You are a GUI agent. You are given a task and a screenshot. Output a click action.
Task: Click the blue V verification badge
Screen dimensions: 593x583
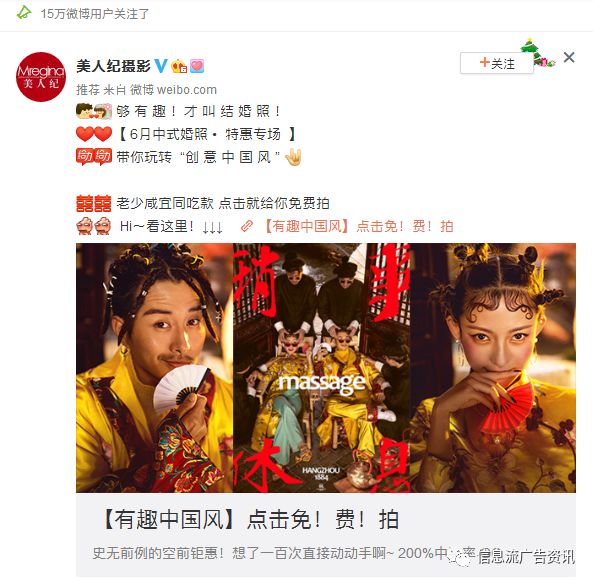click(161, 66)
